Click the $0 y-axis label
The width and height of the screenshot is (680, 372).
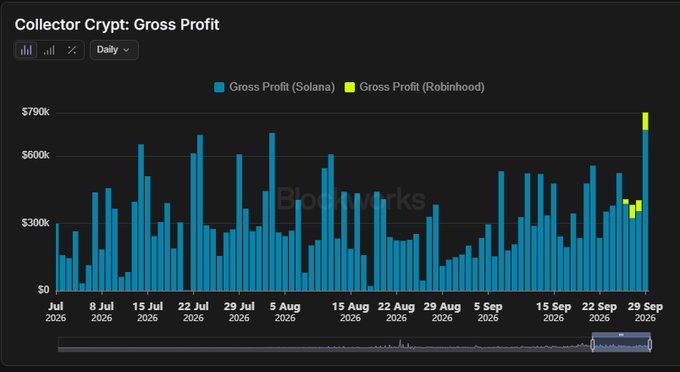[43, 290]
